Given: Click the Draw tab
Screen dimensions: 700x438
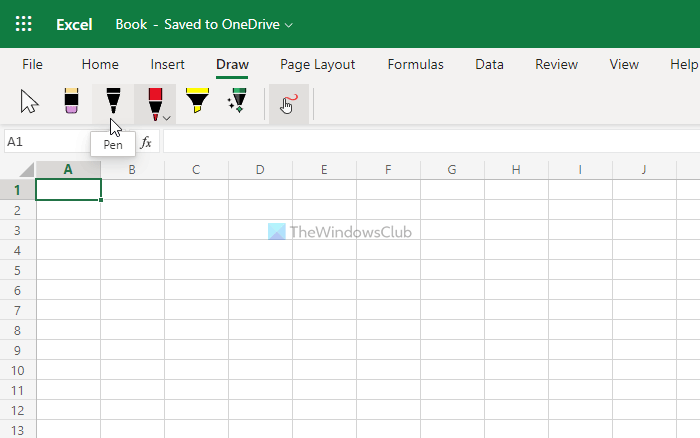Looking at the screenshot, I should coord(232,64).
